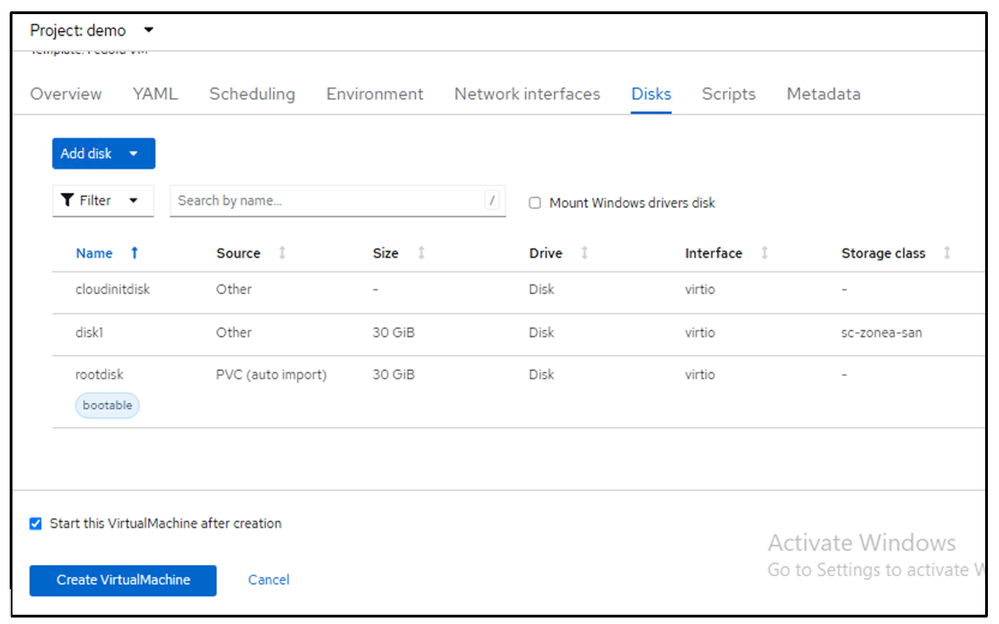Expand the Add disk dropdown arrow
The height and width of the screenshot is (624, 999).
[134, 154]
